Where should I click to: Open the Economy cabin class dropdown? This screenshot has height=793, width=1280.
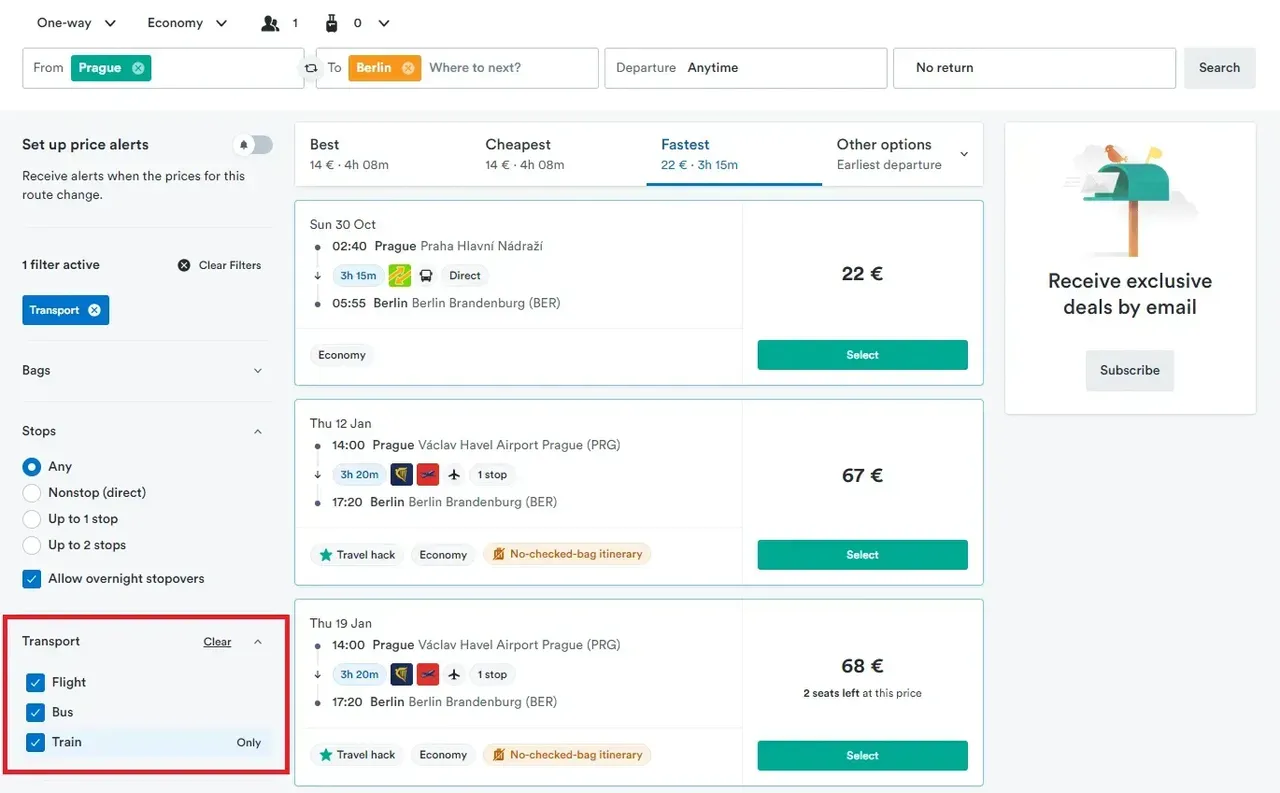[187, 23]
